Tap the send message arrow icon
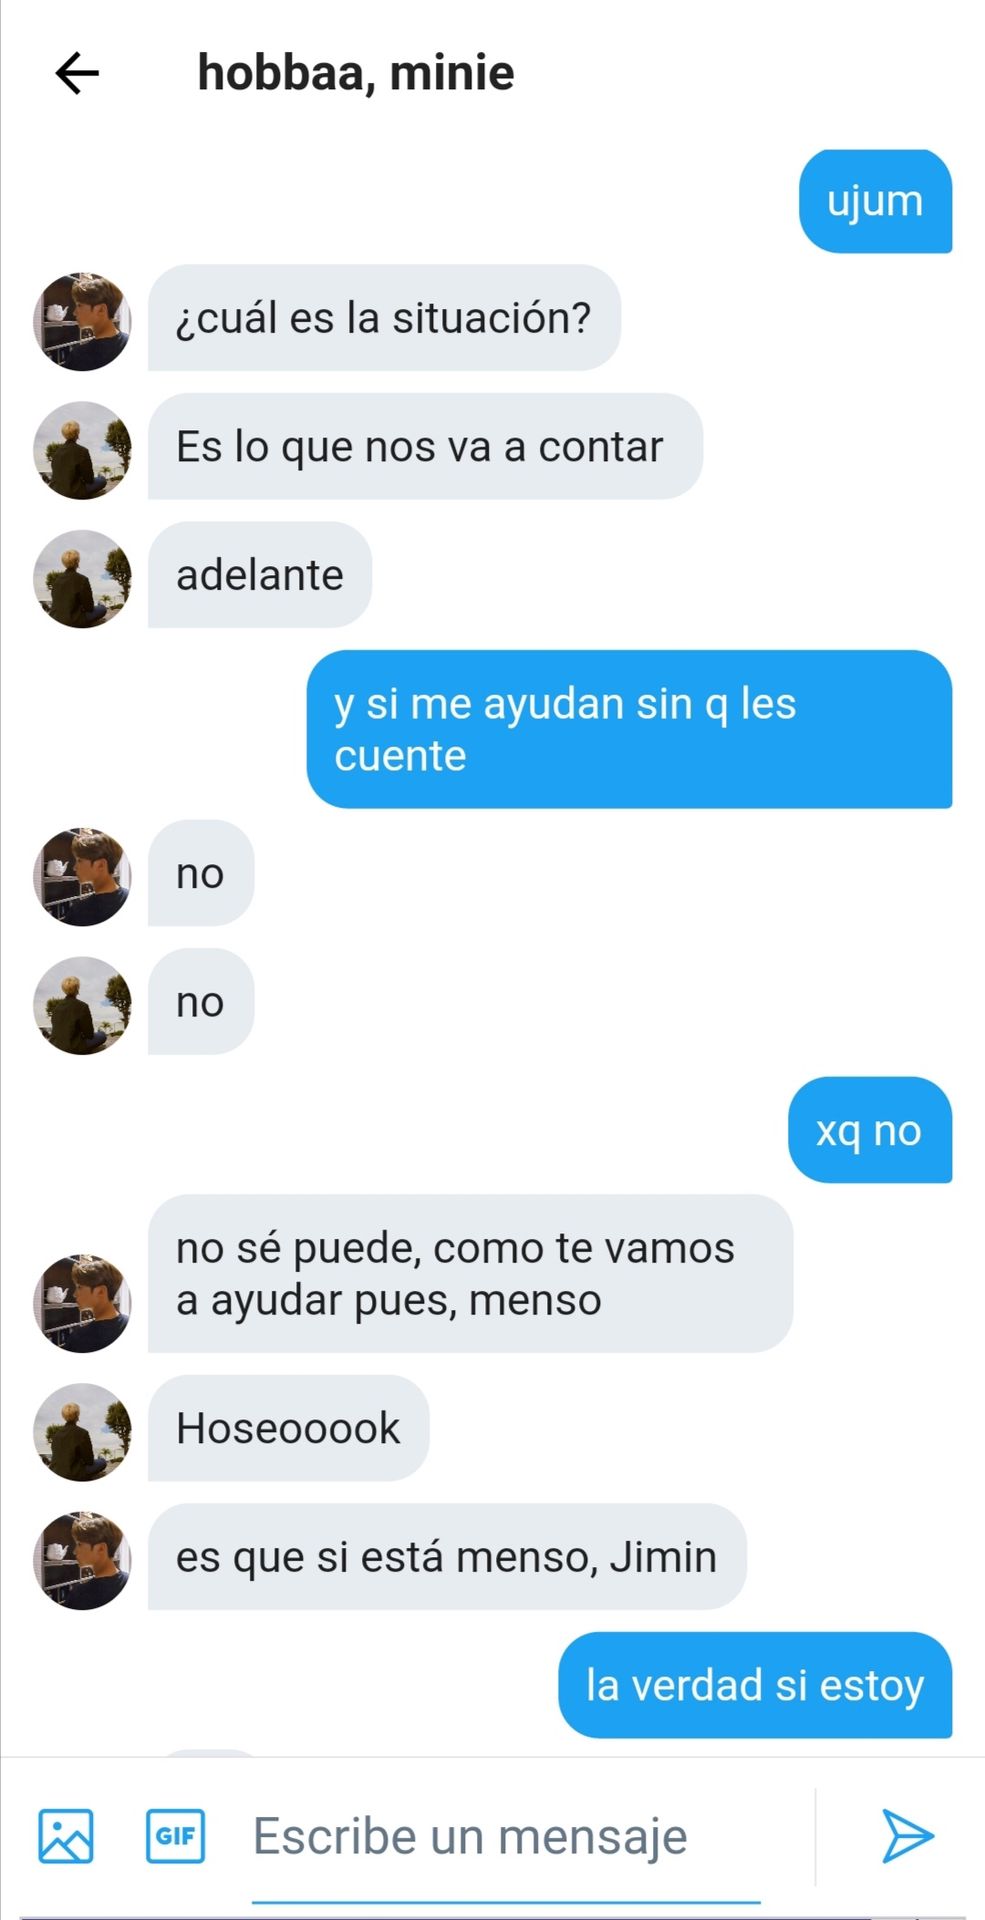This screenshot has width=985, height=1920. (907, 1836)
